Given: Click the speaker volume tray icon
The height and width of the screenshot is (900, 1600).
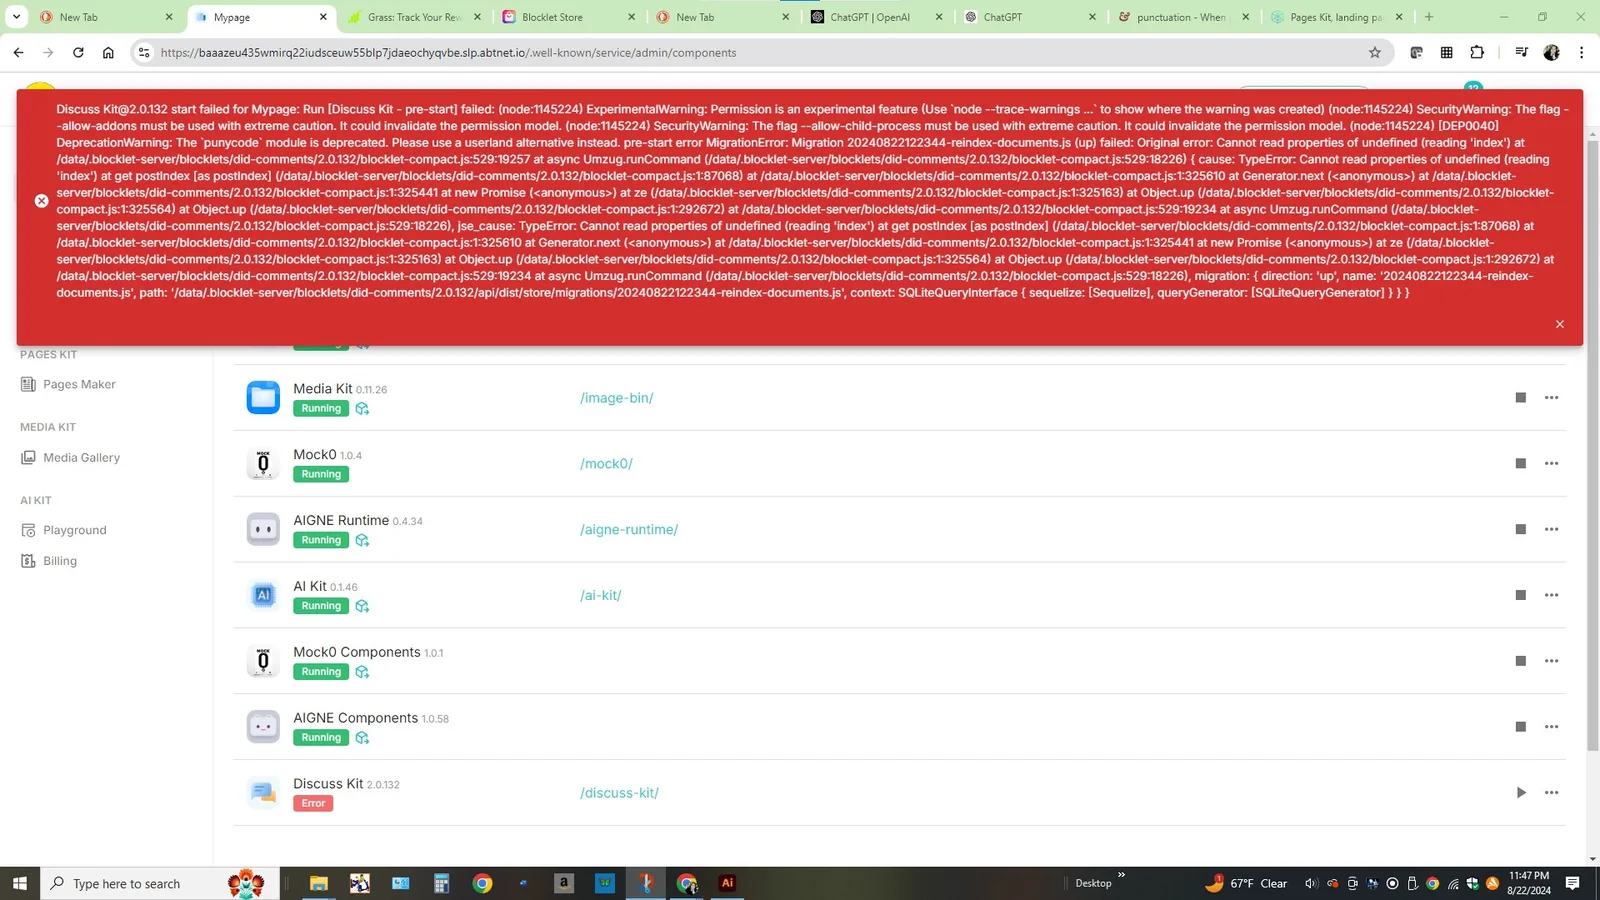Looking at the screenshot, I should 1311,884.
